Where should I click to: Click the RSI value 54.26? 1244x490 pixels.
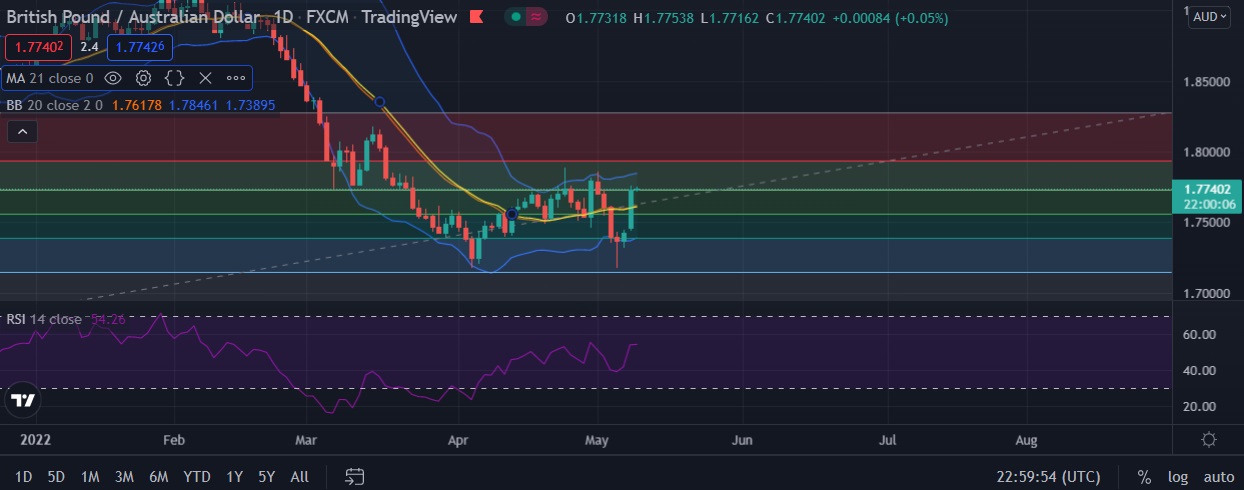point(110,319)
